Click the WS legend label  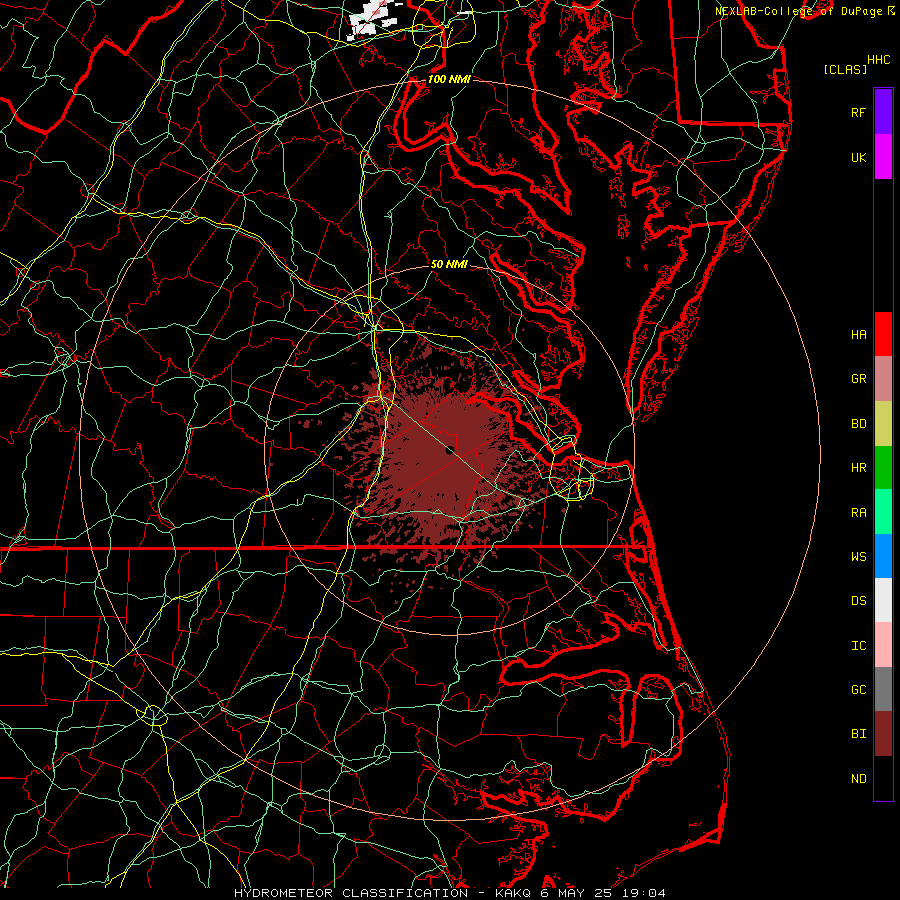tap(858, 557)
